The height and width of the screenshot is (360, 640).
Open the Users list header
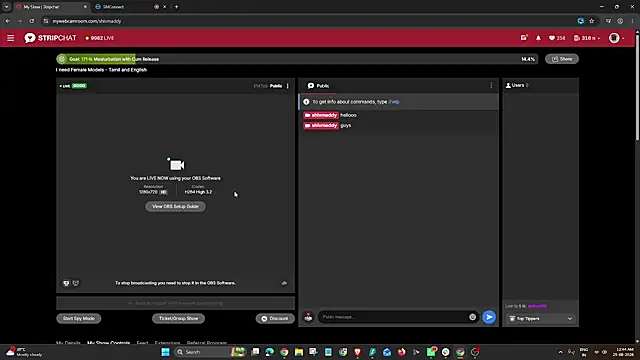tap(517, 85)
